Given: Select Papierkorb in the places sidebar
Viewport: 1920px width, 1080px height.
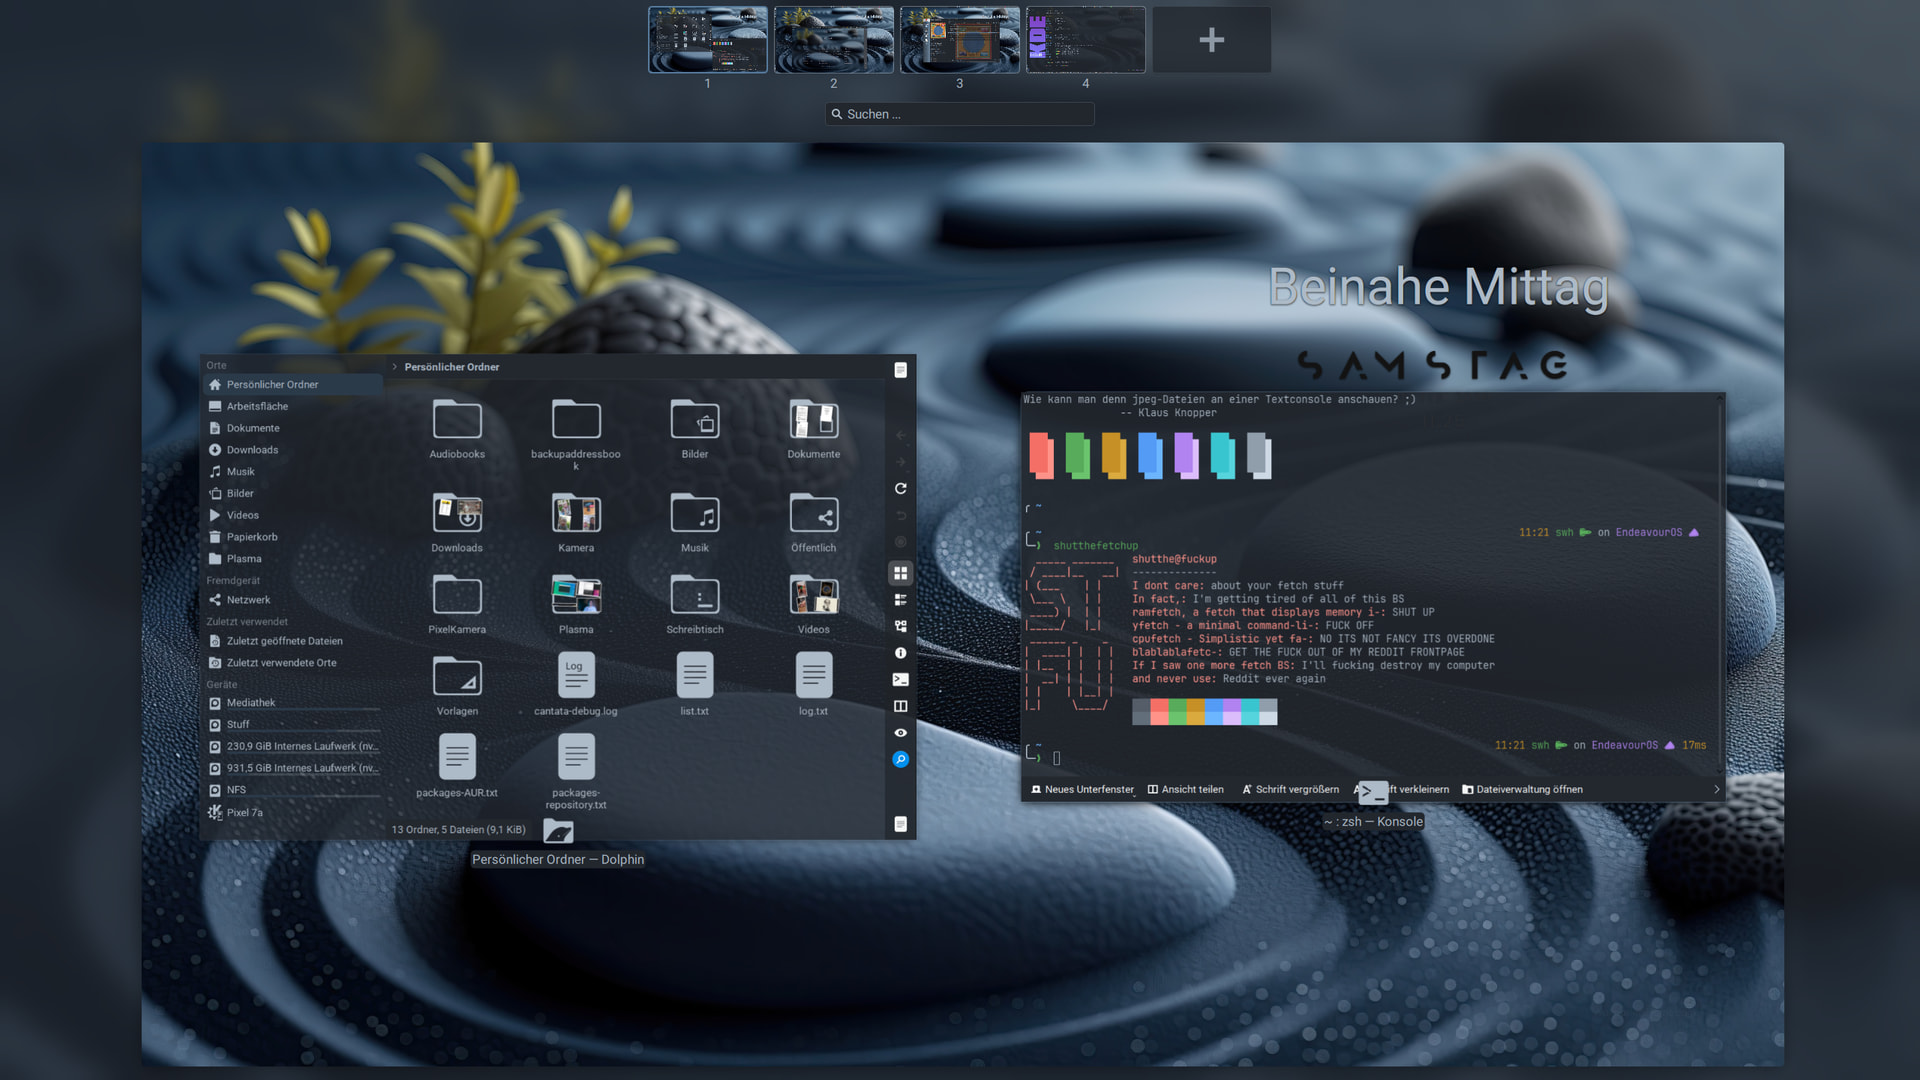Looking at the screenshot, I should pyautogui.click(x=252, y=537).
